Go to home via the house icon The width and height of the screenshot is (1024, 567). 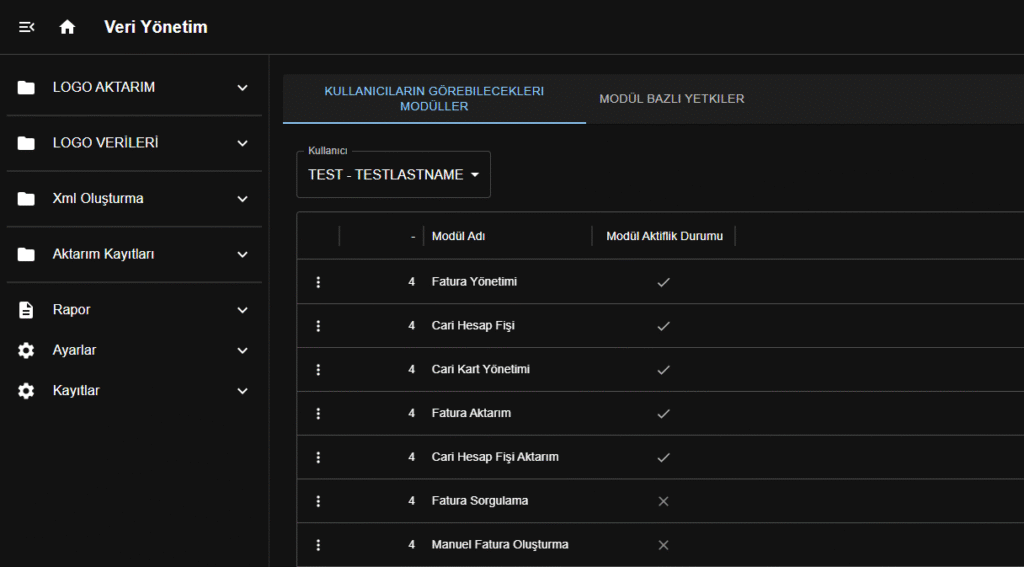tap(67, 27)
